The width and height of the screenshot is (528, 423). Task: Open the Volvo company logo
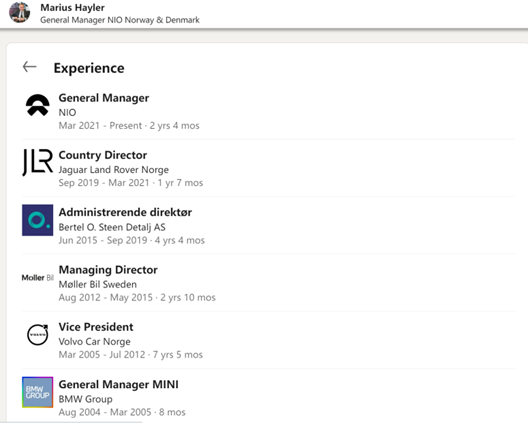click(x=38, y=335)
